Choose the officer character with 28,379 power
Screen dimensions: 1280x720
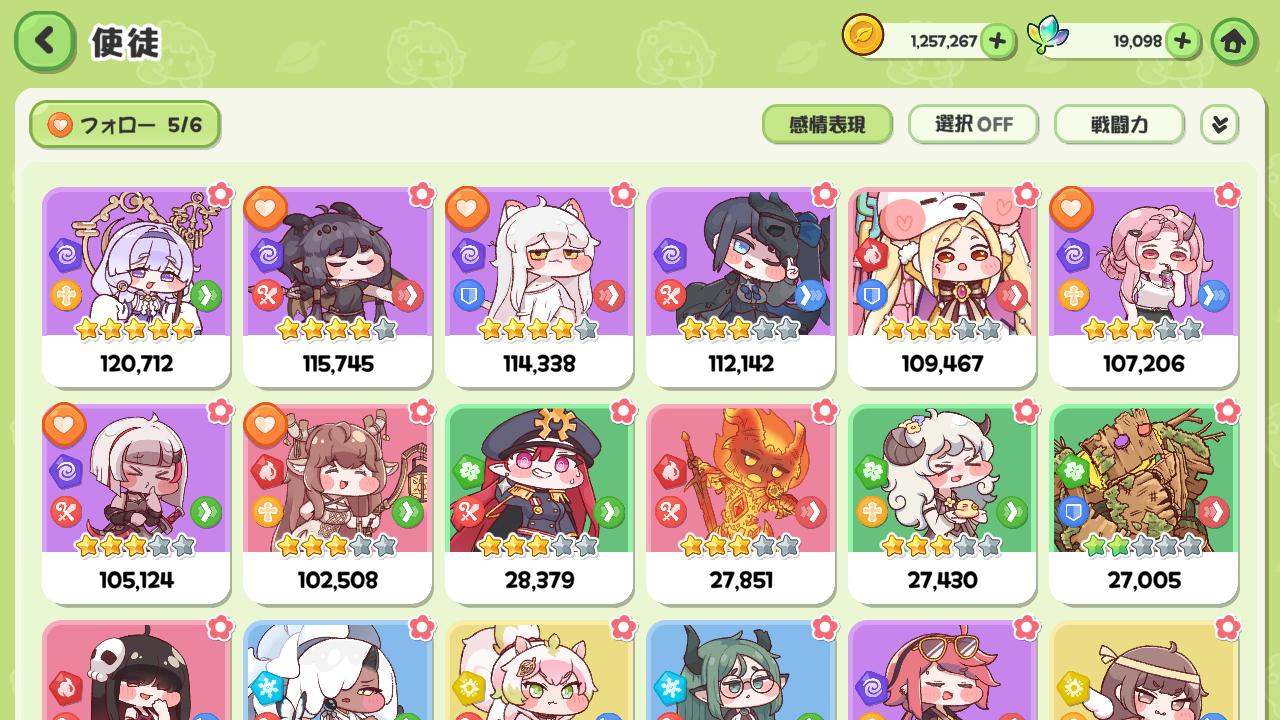[539, 504]
